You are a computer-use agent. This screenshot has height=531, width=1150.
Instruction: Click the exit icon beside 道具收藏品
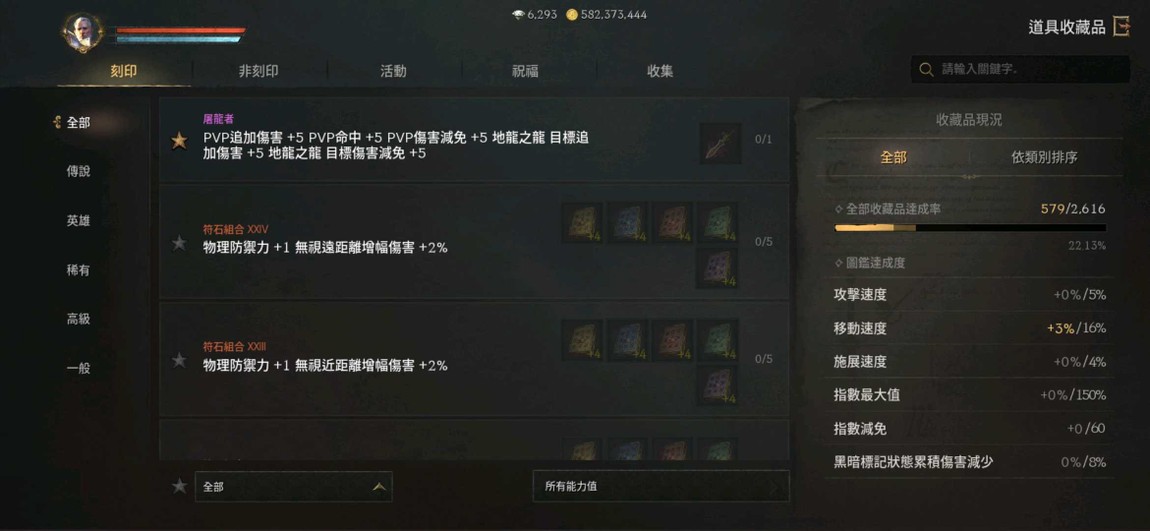coord(1121,27)
